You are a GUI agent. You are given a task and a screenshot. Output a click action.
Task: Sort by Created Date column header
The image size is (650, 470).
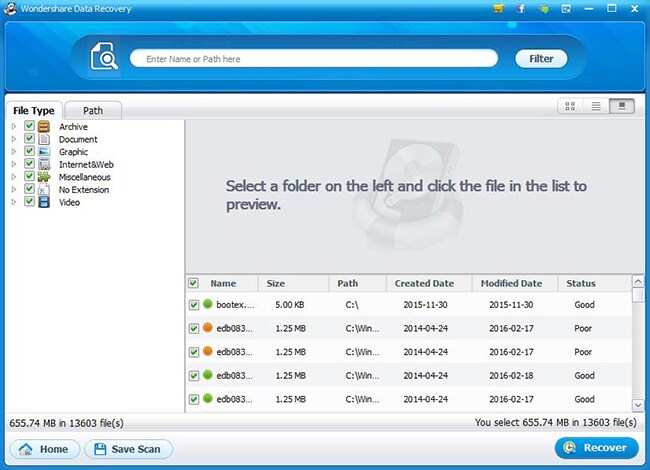pos(429,283)
